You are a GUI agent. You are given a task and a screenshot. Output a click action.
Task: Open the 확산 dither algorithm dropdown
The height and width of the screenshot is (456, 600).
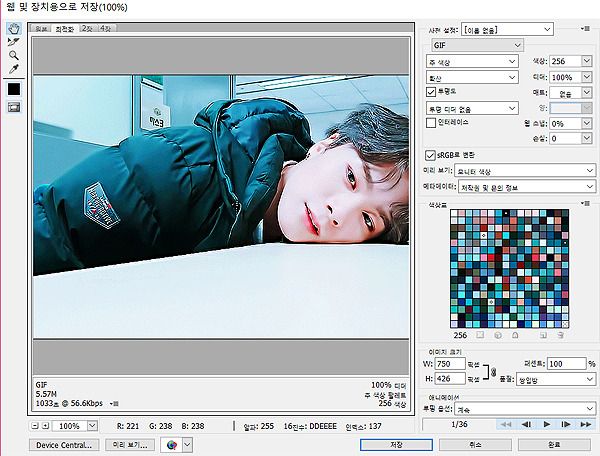[472, 78]
